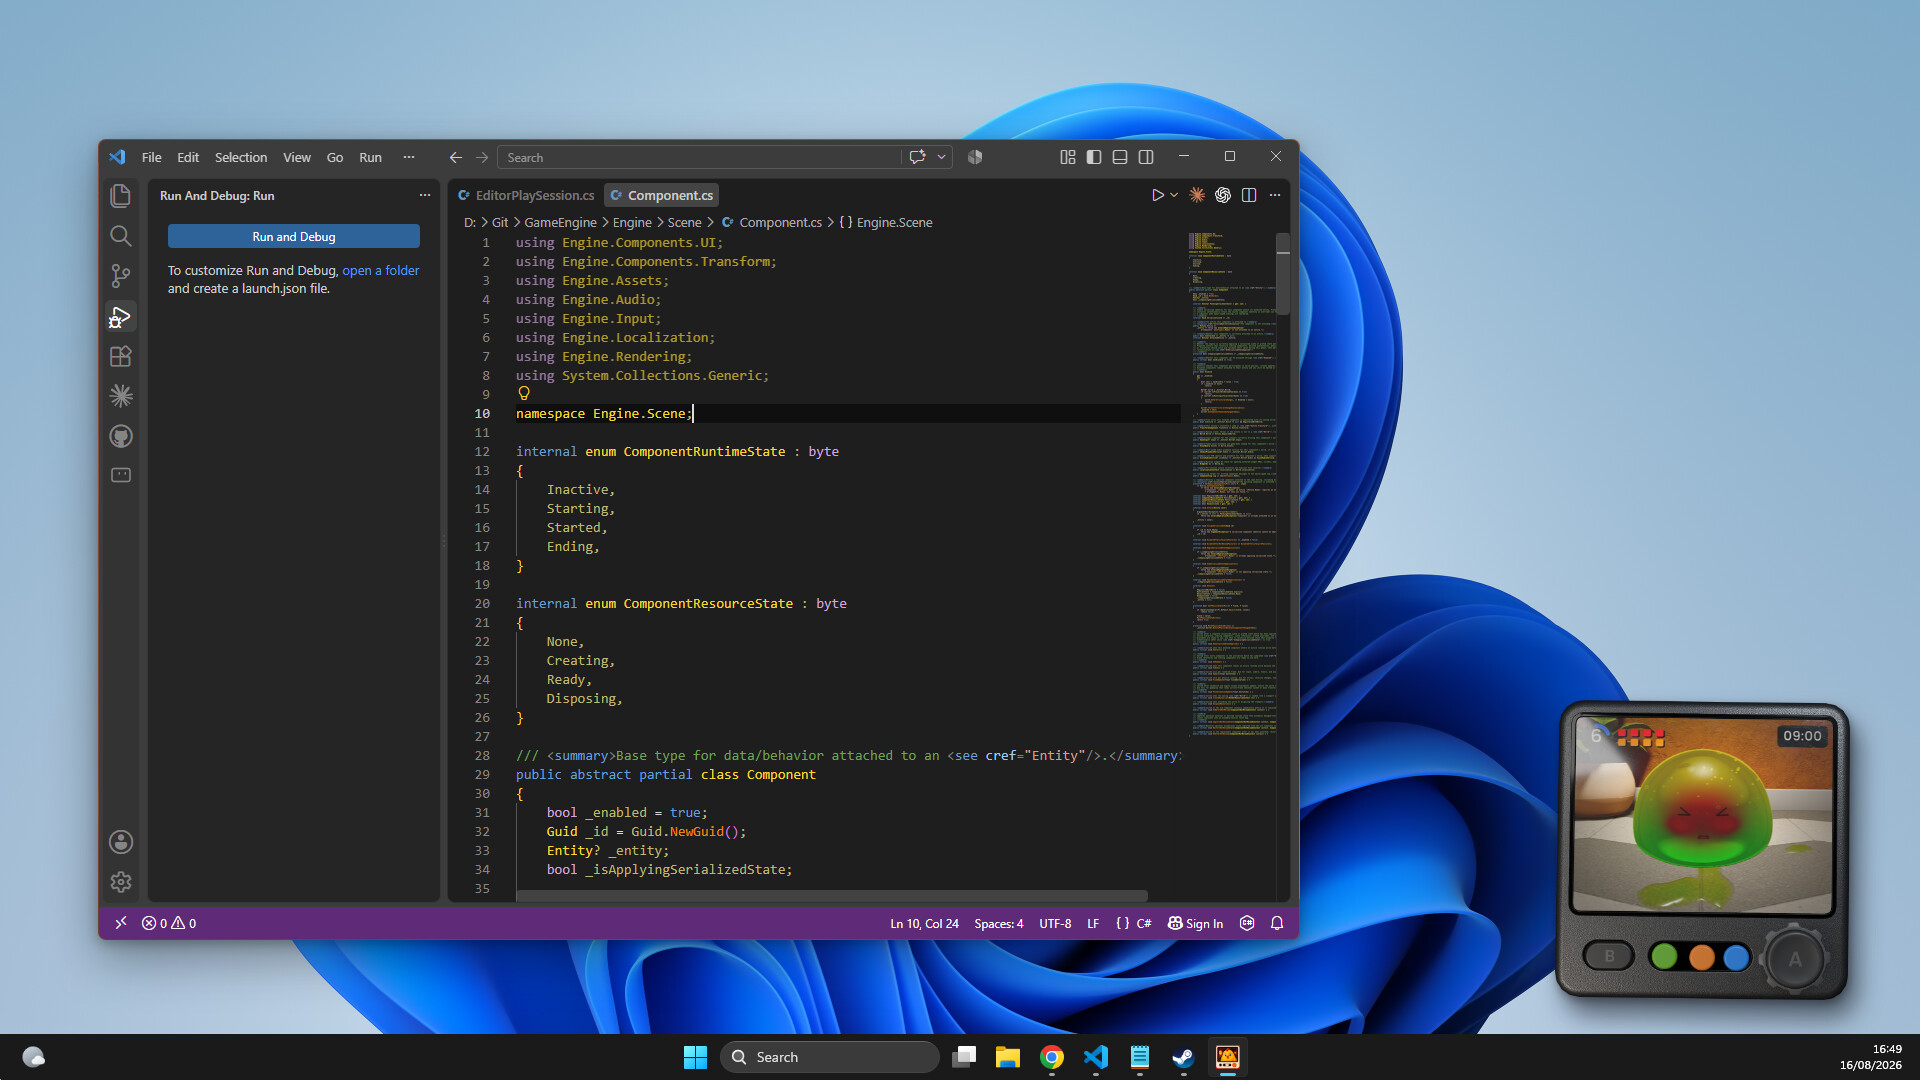Toggle the secondary side bar visibility
This screenshot has width=1920, height=1080.
click(1146, 157)
